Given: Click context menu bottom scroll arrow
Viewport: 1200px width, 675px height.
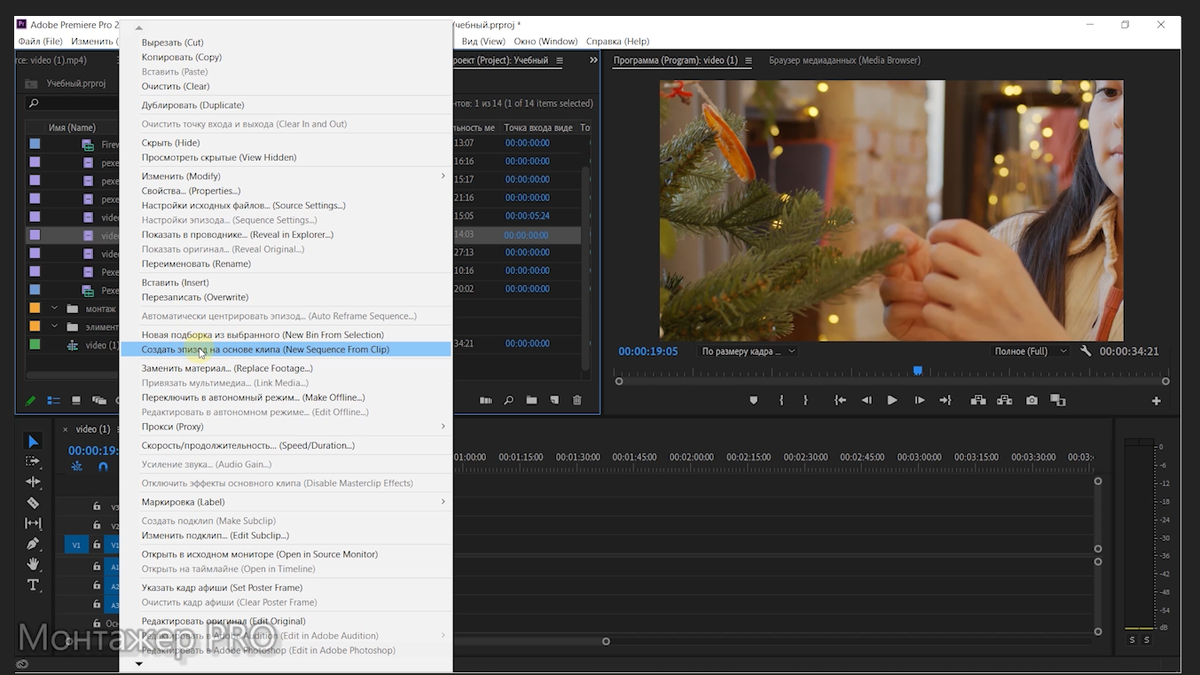Looking at the screenshot, I should click(x=139, y=664).
